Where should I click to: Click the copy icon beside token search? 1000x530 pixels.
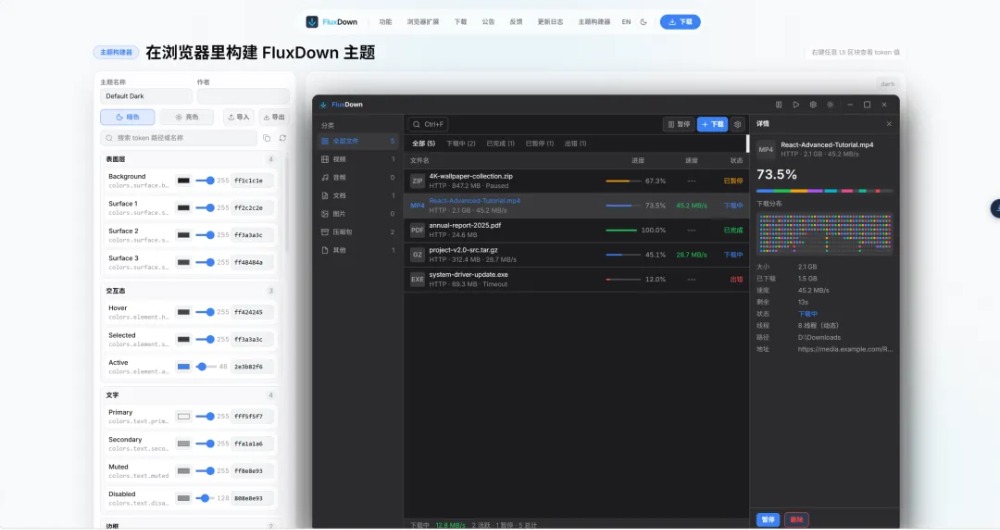point(267,138)
